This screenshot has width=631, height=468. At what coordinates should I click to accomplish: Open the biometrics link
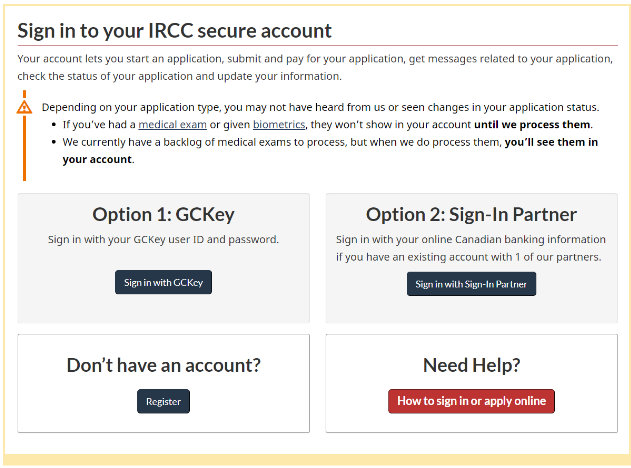(279, 125)
